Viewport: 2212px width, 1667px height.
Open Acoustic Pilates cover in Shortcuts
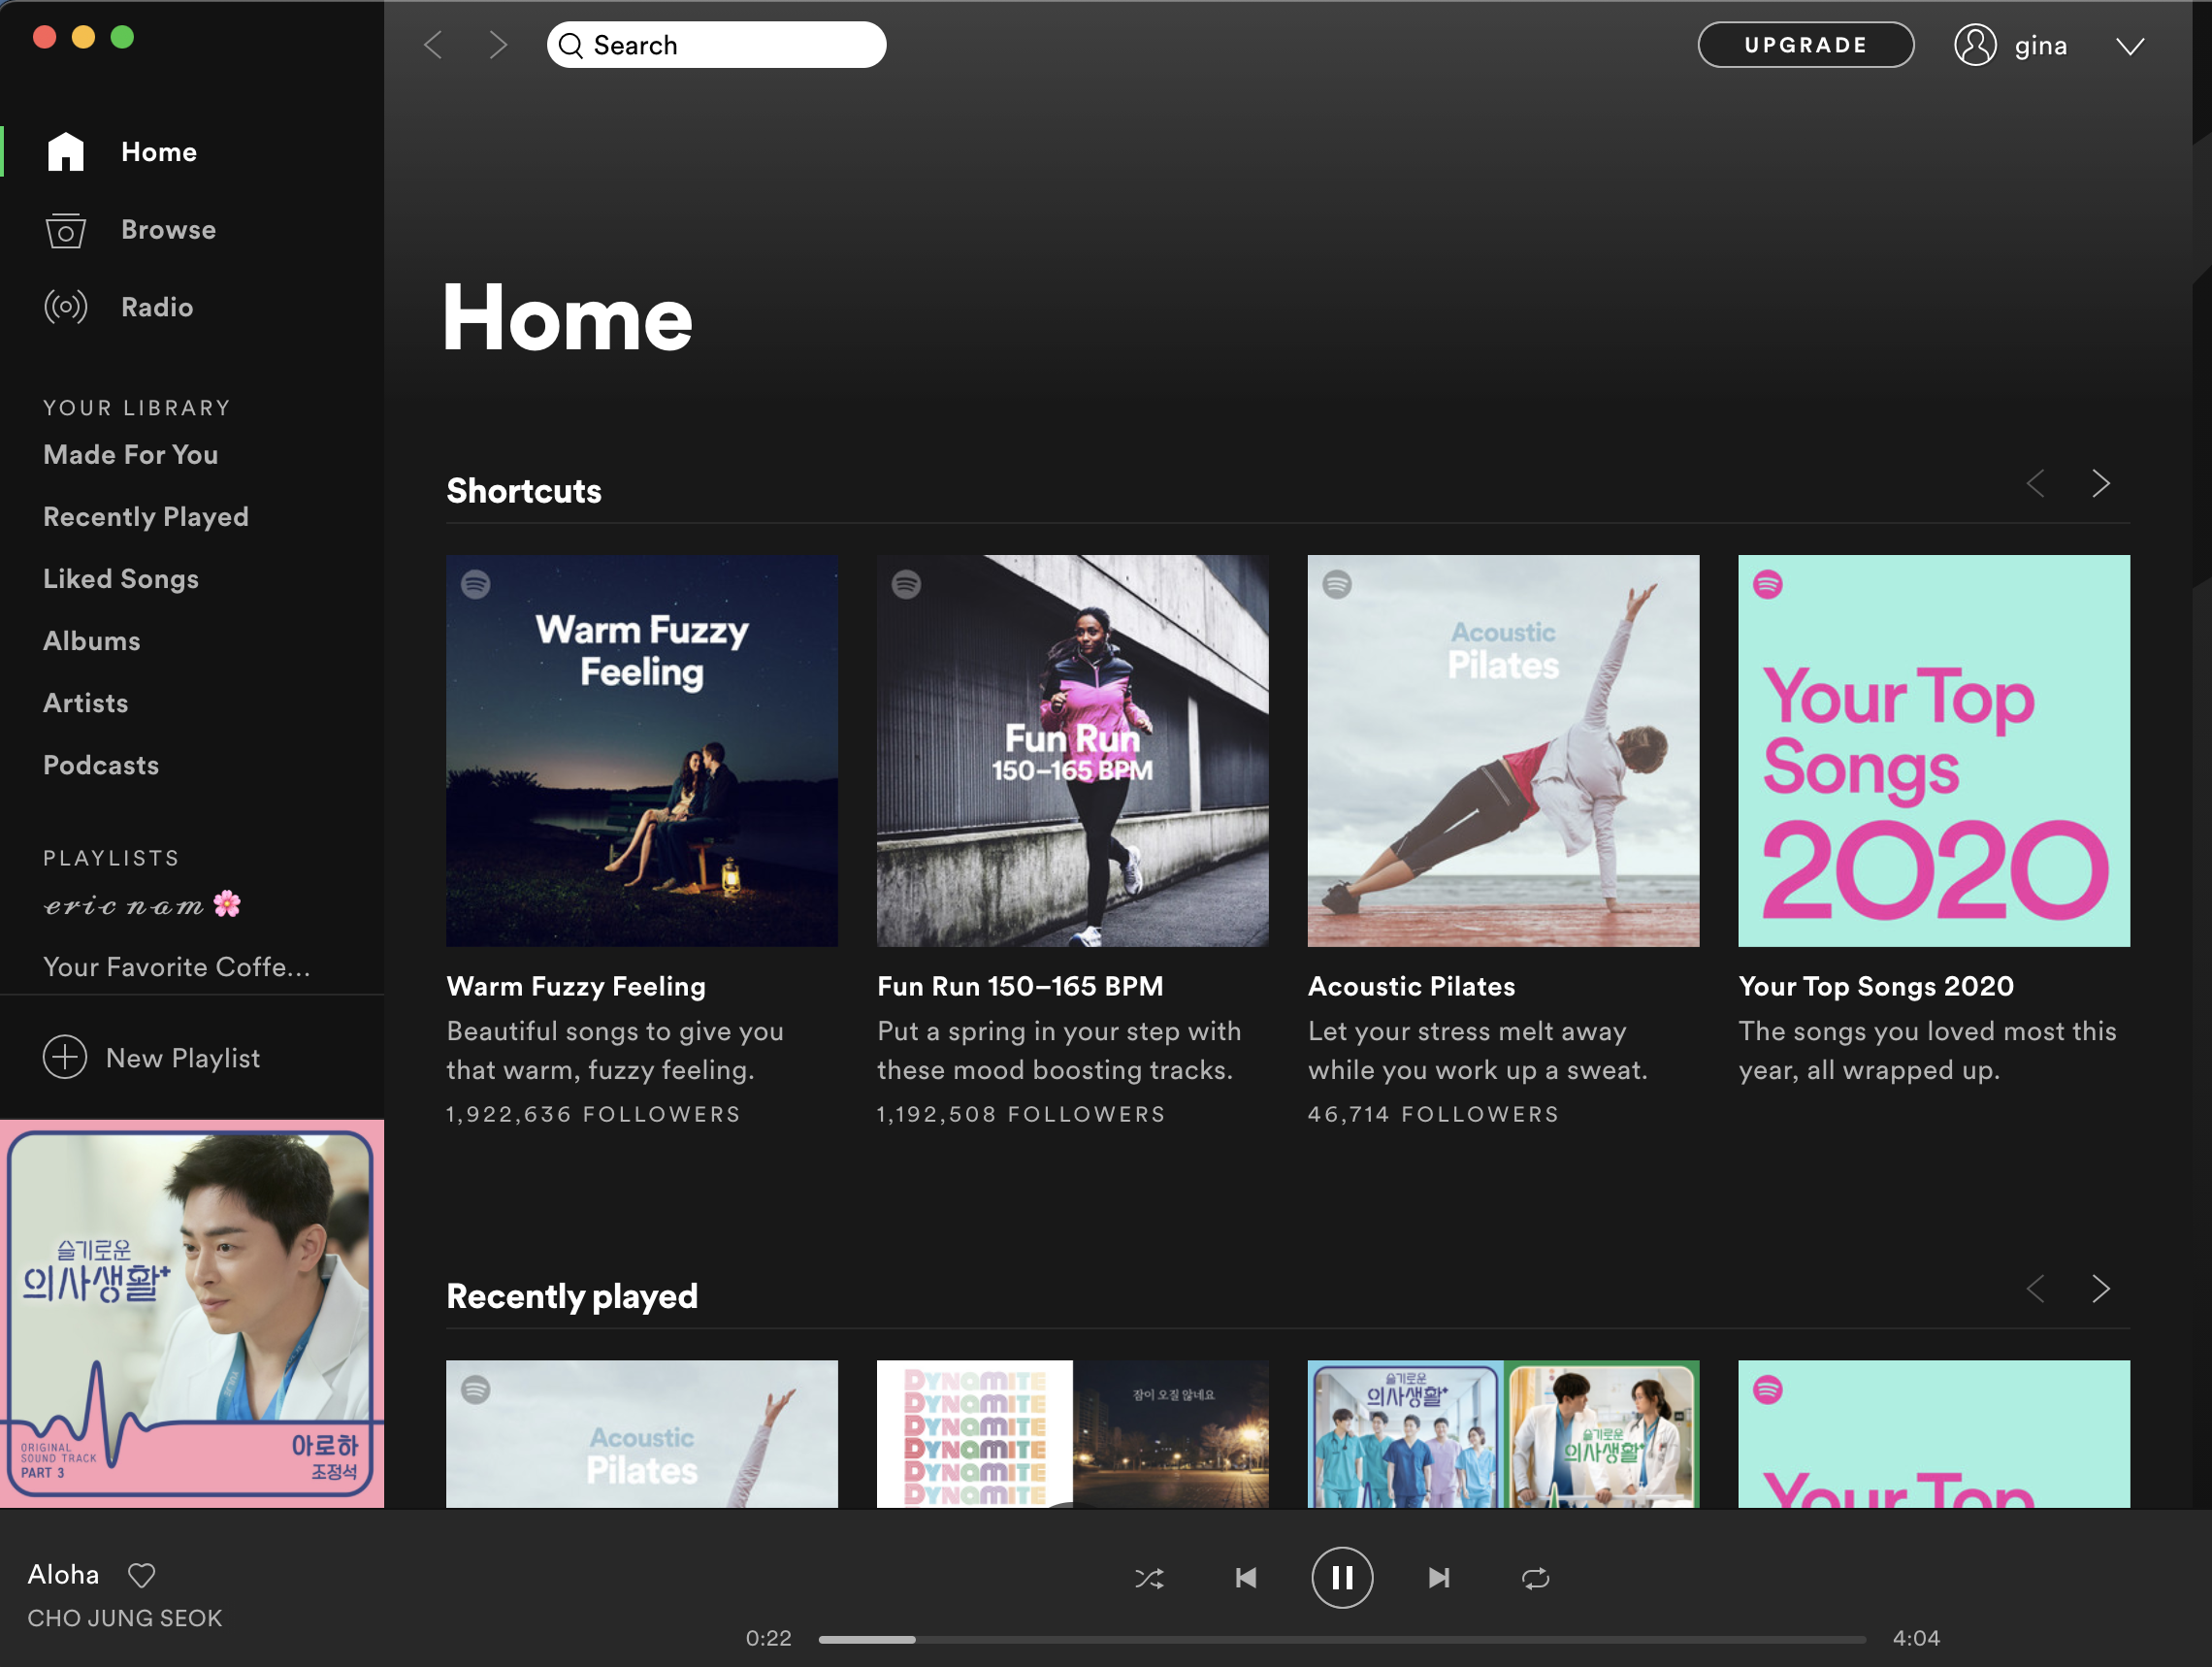[x=1503, y=751]
